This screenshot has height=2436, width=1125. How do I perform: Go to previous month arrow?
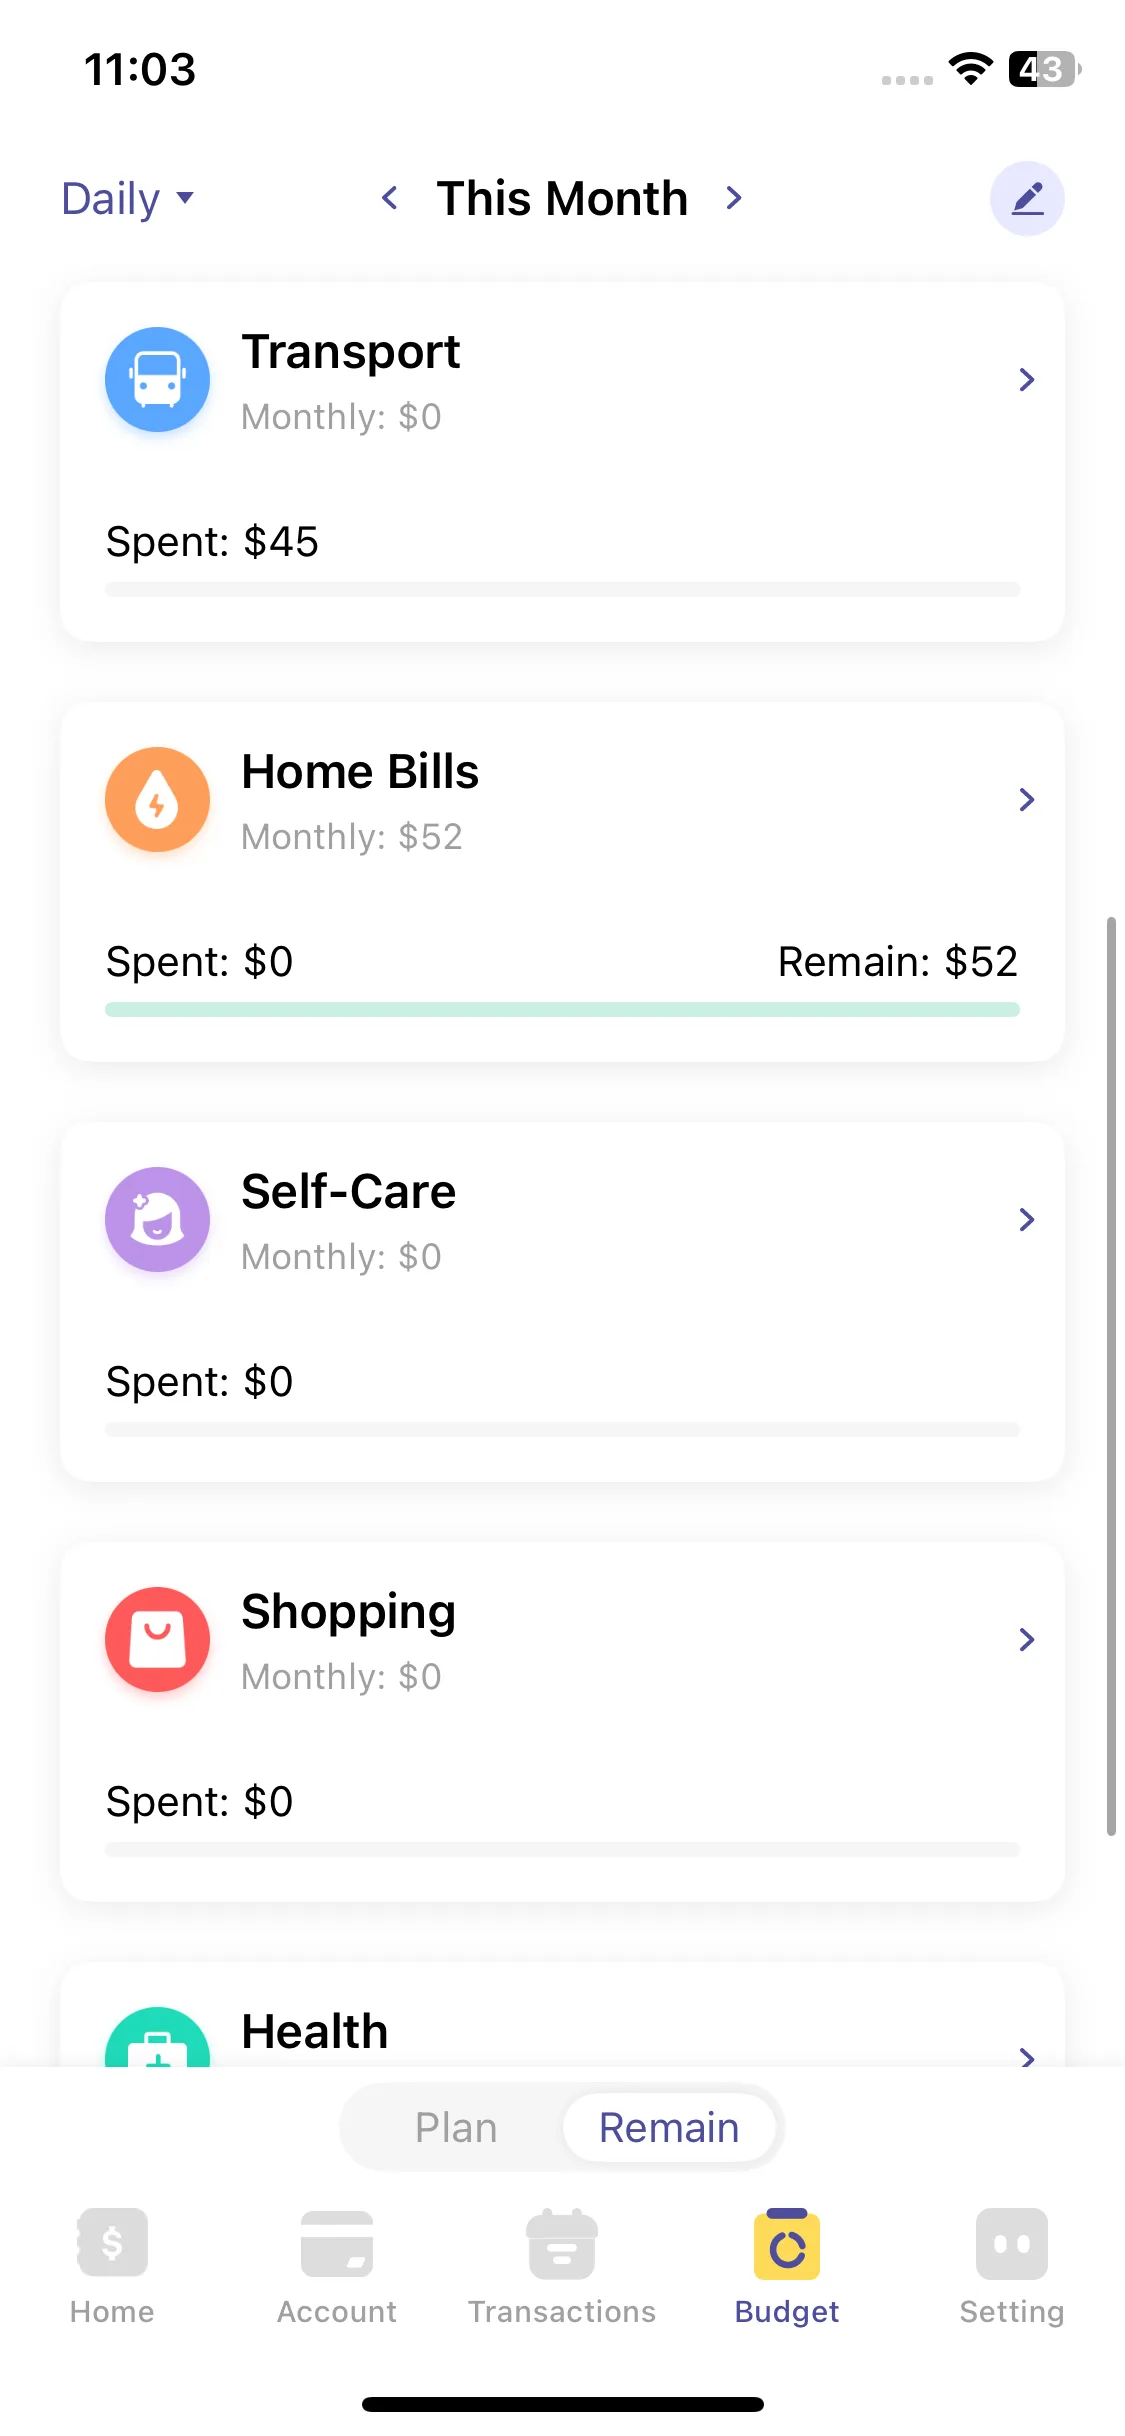(390, 198)
